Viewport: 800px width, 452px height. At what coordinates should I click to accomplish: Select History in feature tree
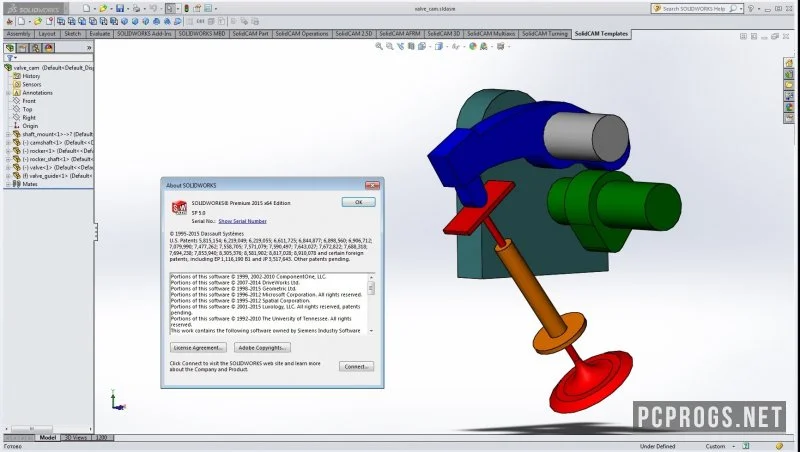pos(31,76)
